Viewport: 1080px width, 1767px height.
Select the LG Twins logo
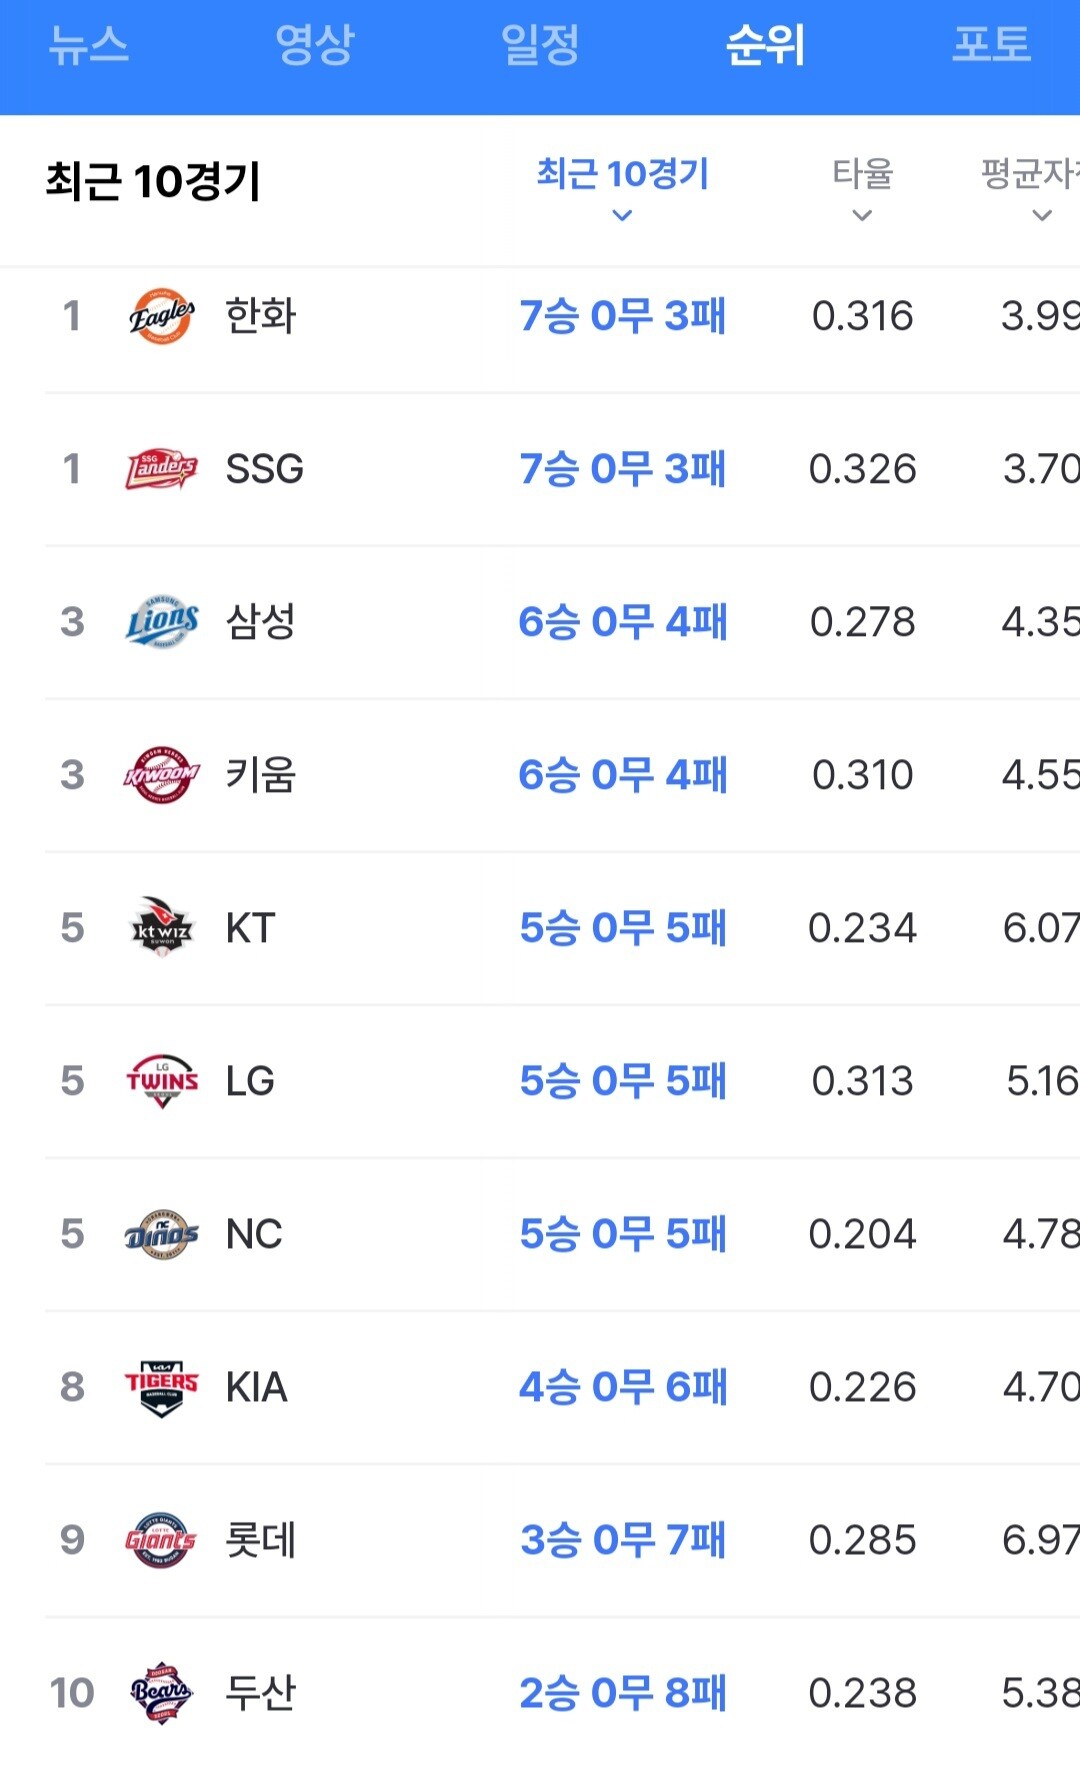click(161, 1081)
